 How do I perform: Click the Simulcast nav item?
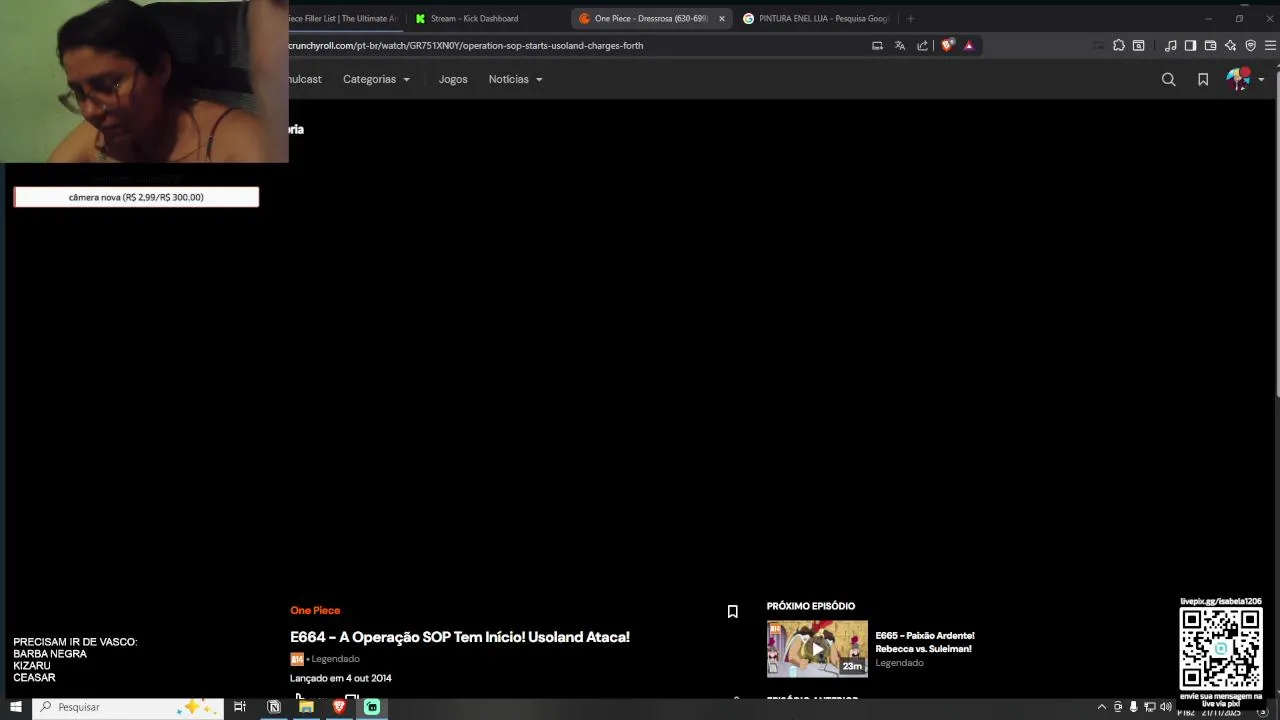point(305,79)
